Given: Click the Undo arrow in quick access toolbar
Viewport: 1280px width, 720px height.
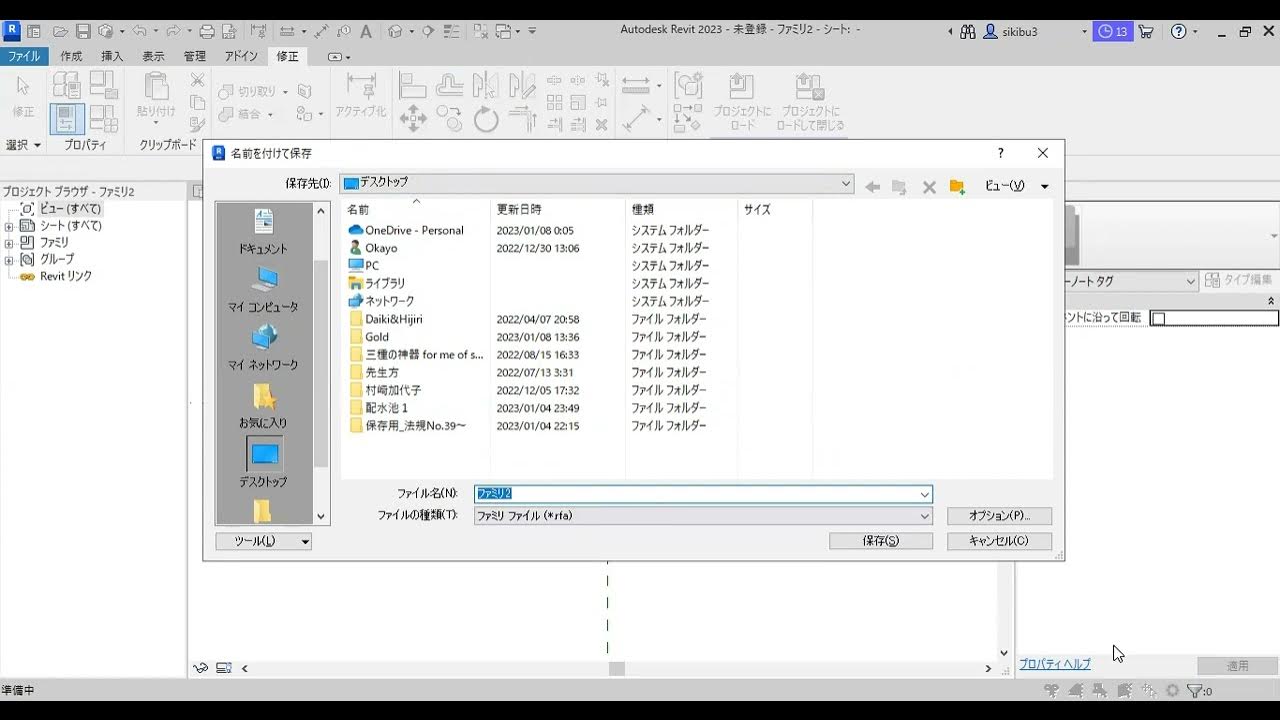Looking at the screenshot, I should pos(139,31).
